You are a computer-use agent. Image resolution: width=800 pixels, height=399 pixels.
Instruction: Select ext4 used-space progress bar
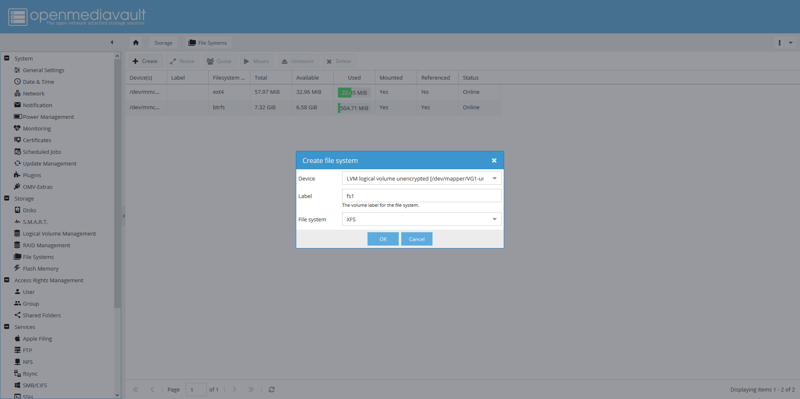click(354, 92)
